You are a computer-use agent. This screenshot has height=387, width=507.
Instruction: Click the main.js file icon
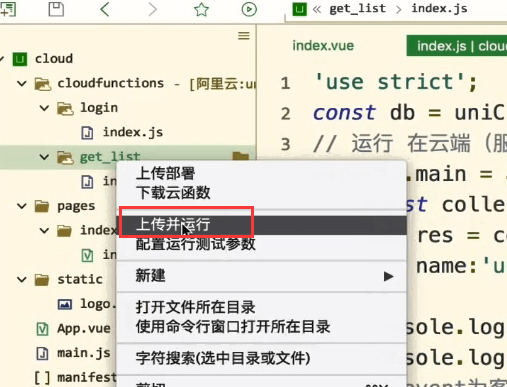point(42,353)
